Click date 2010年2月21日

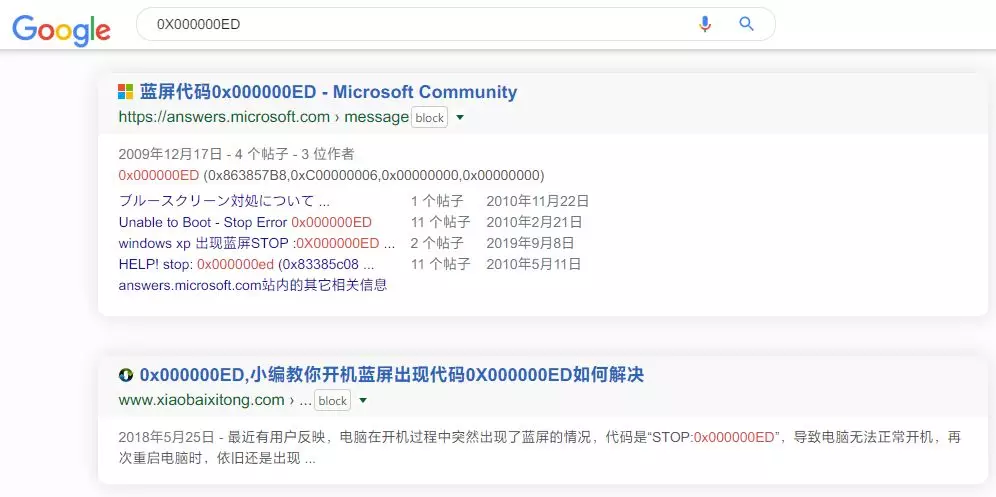pyautogui.click(x=534, y=222)
